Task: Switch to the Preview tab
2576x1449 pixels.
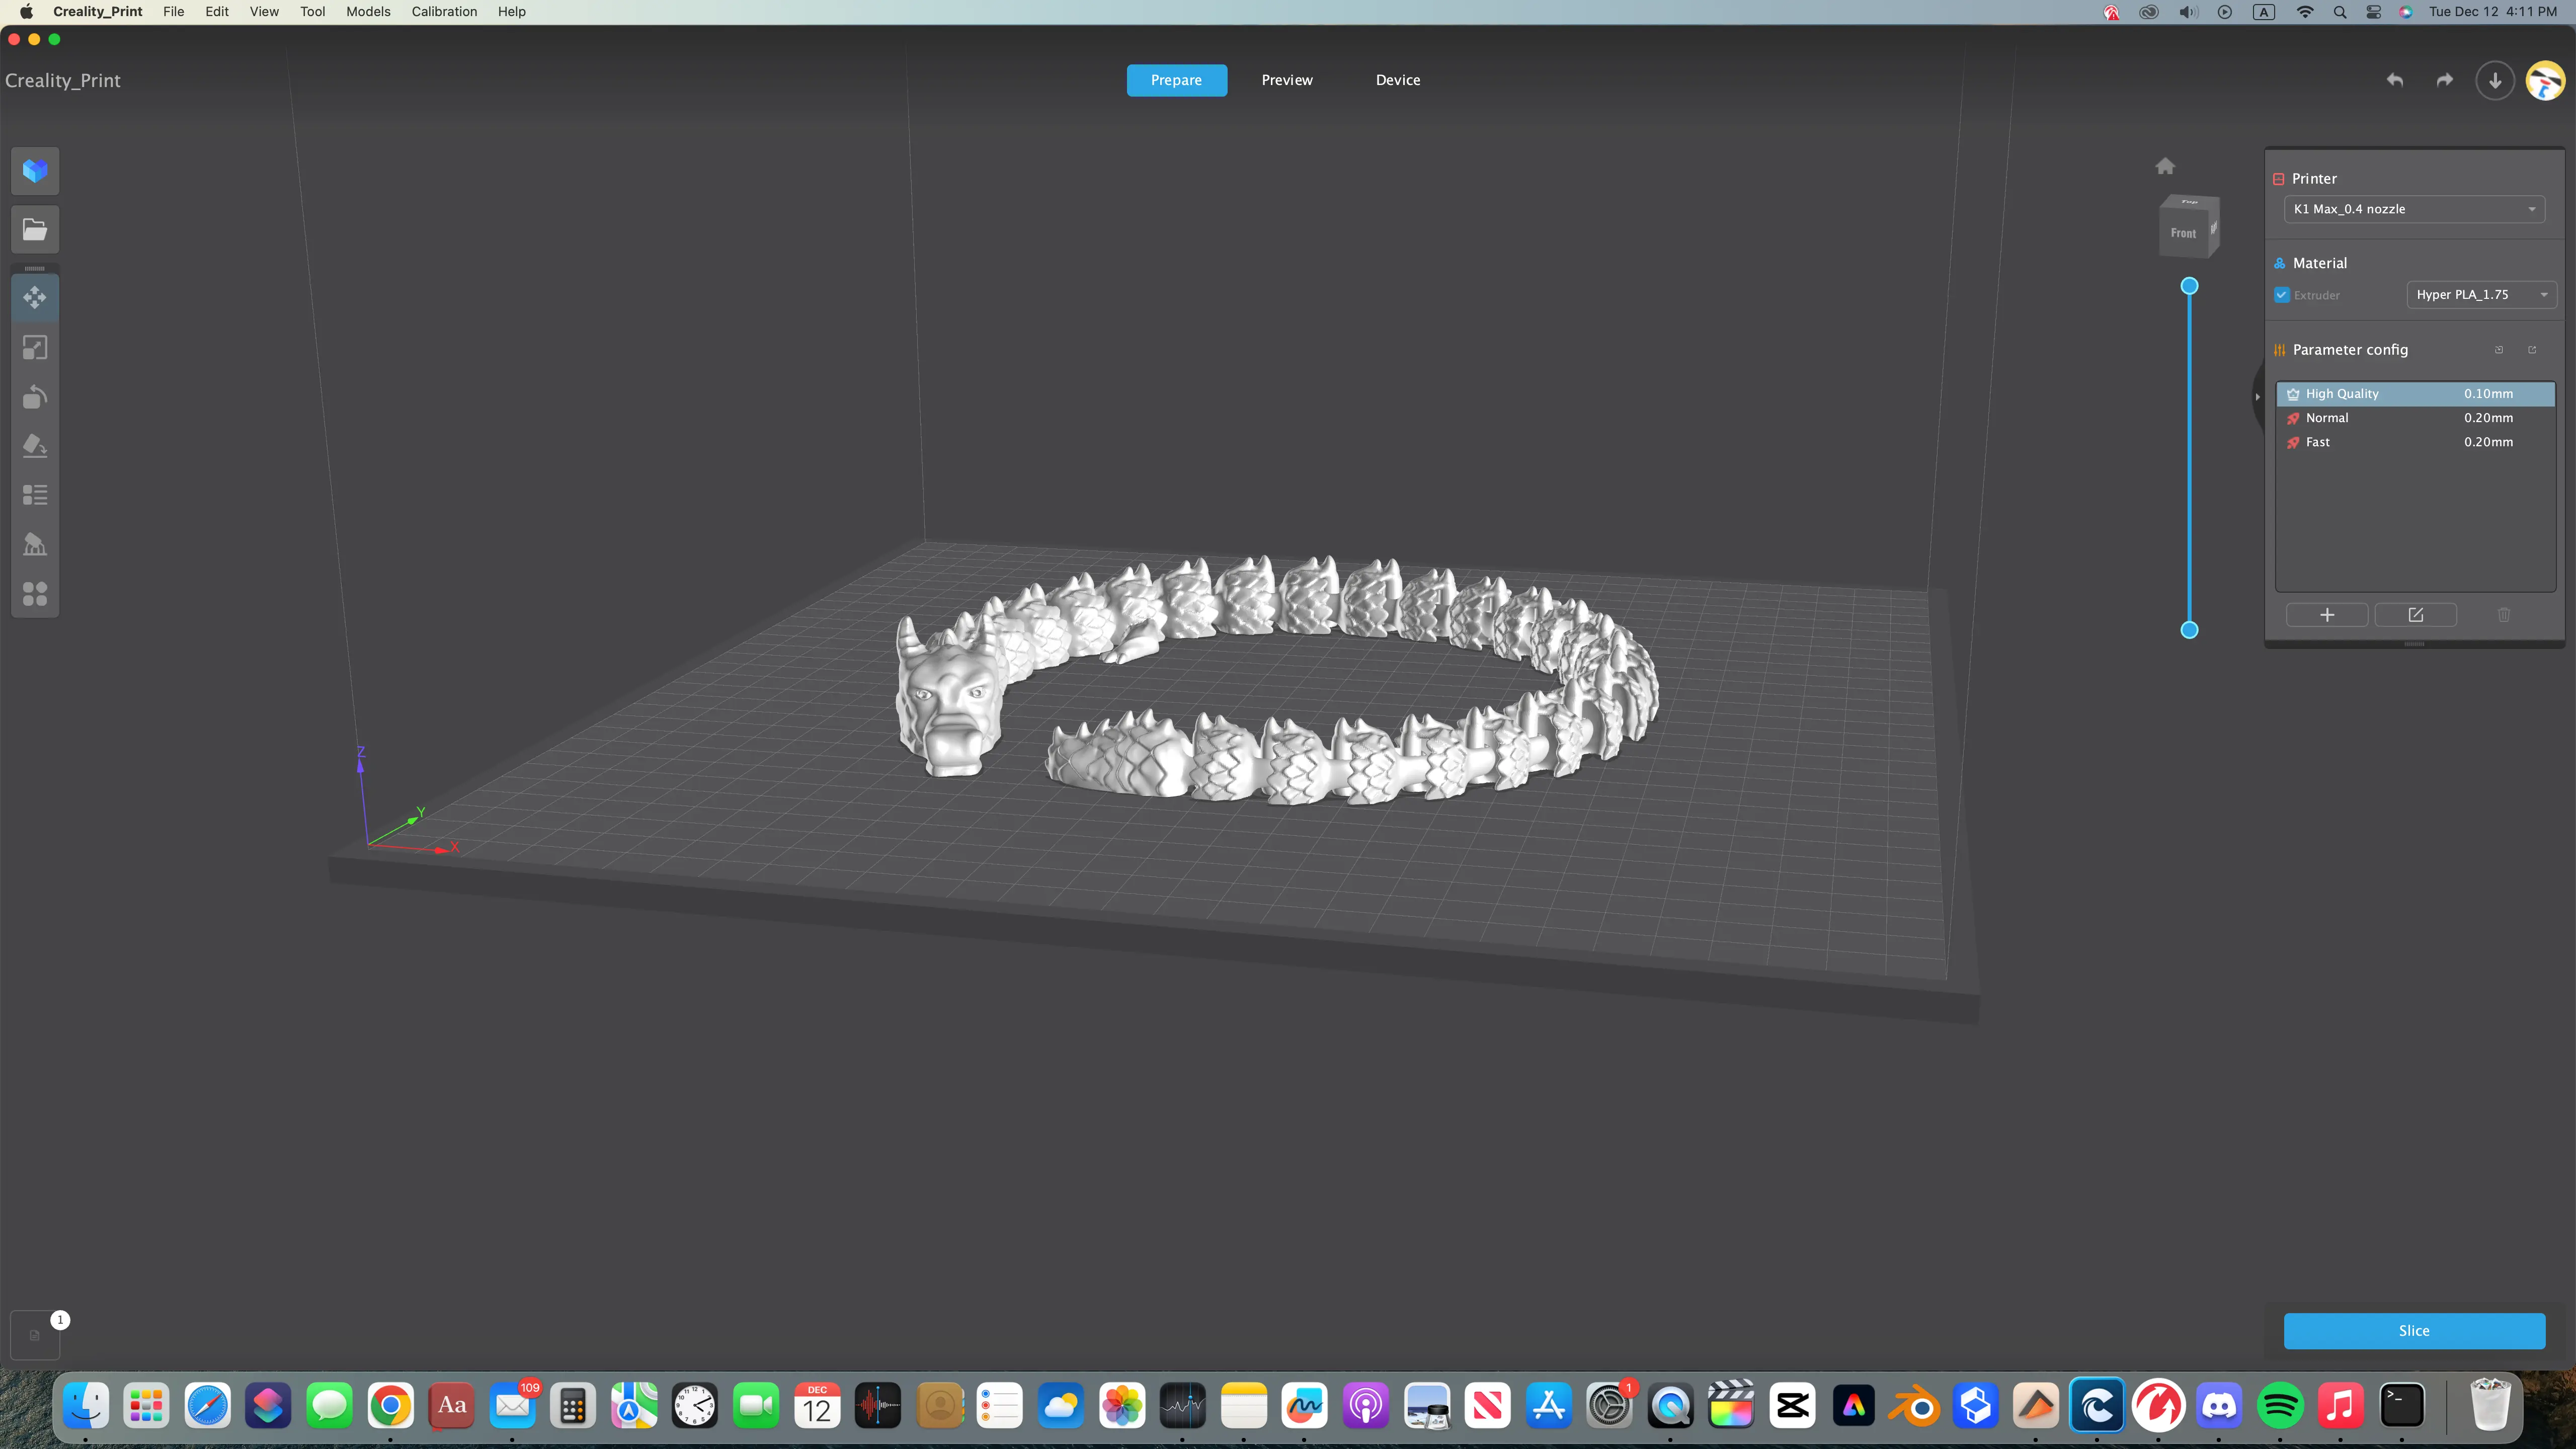Action: coord(1286,80)
